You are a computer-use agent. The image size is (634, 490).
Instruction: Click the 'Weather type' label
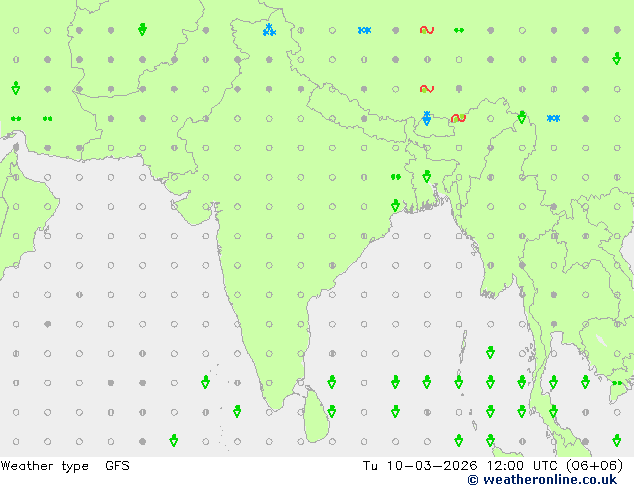coord(45,466)
